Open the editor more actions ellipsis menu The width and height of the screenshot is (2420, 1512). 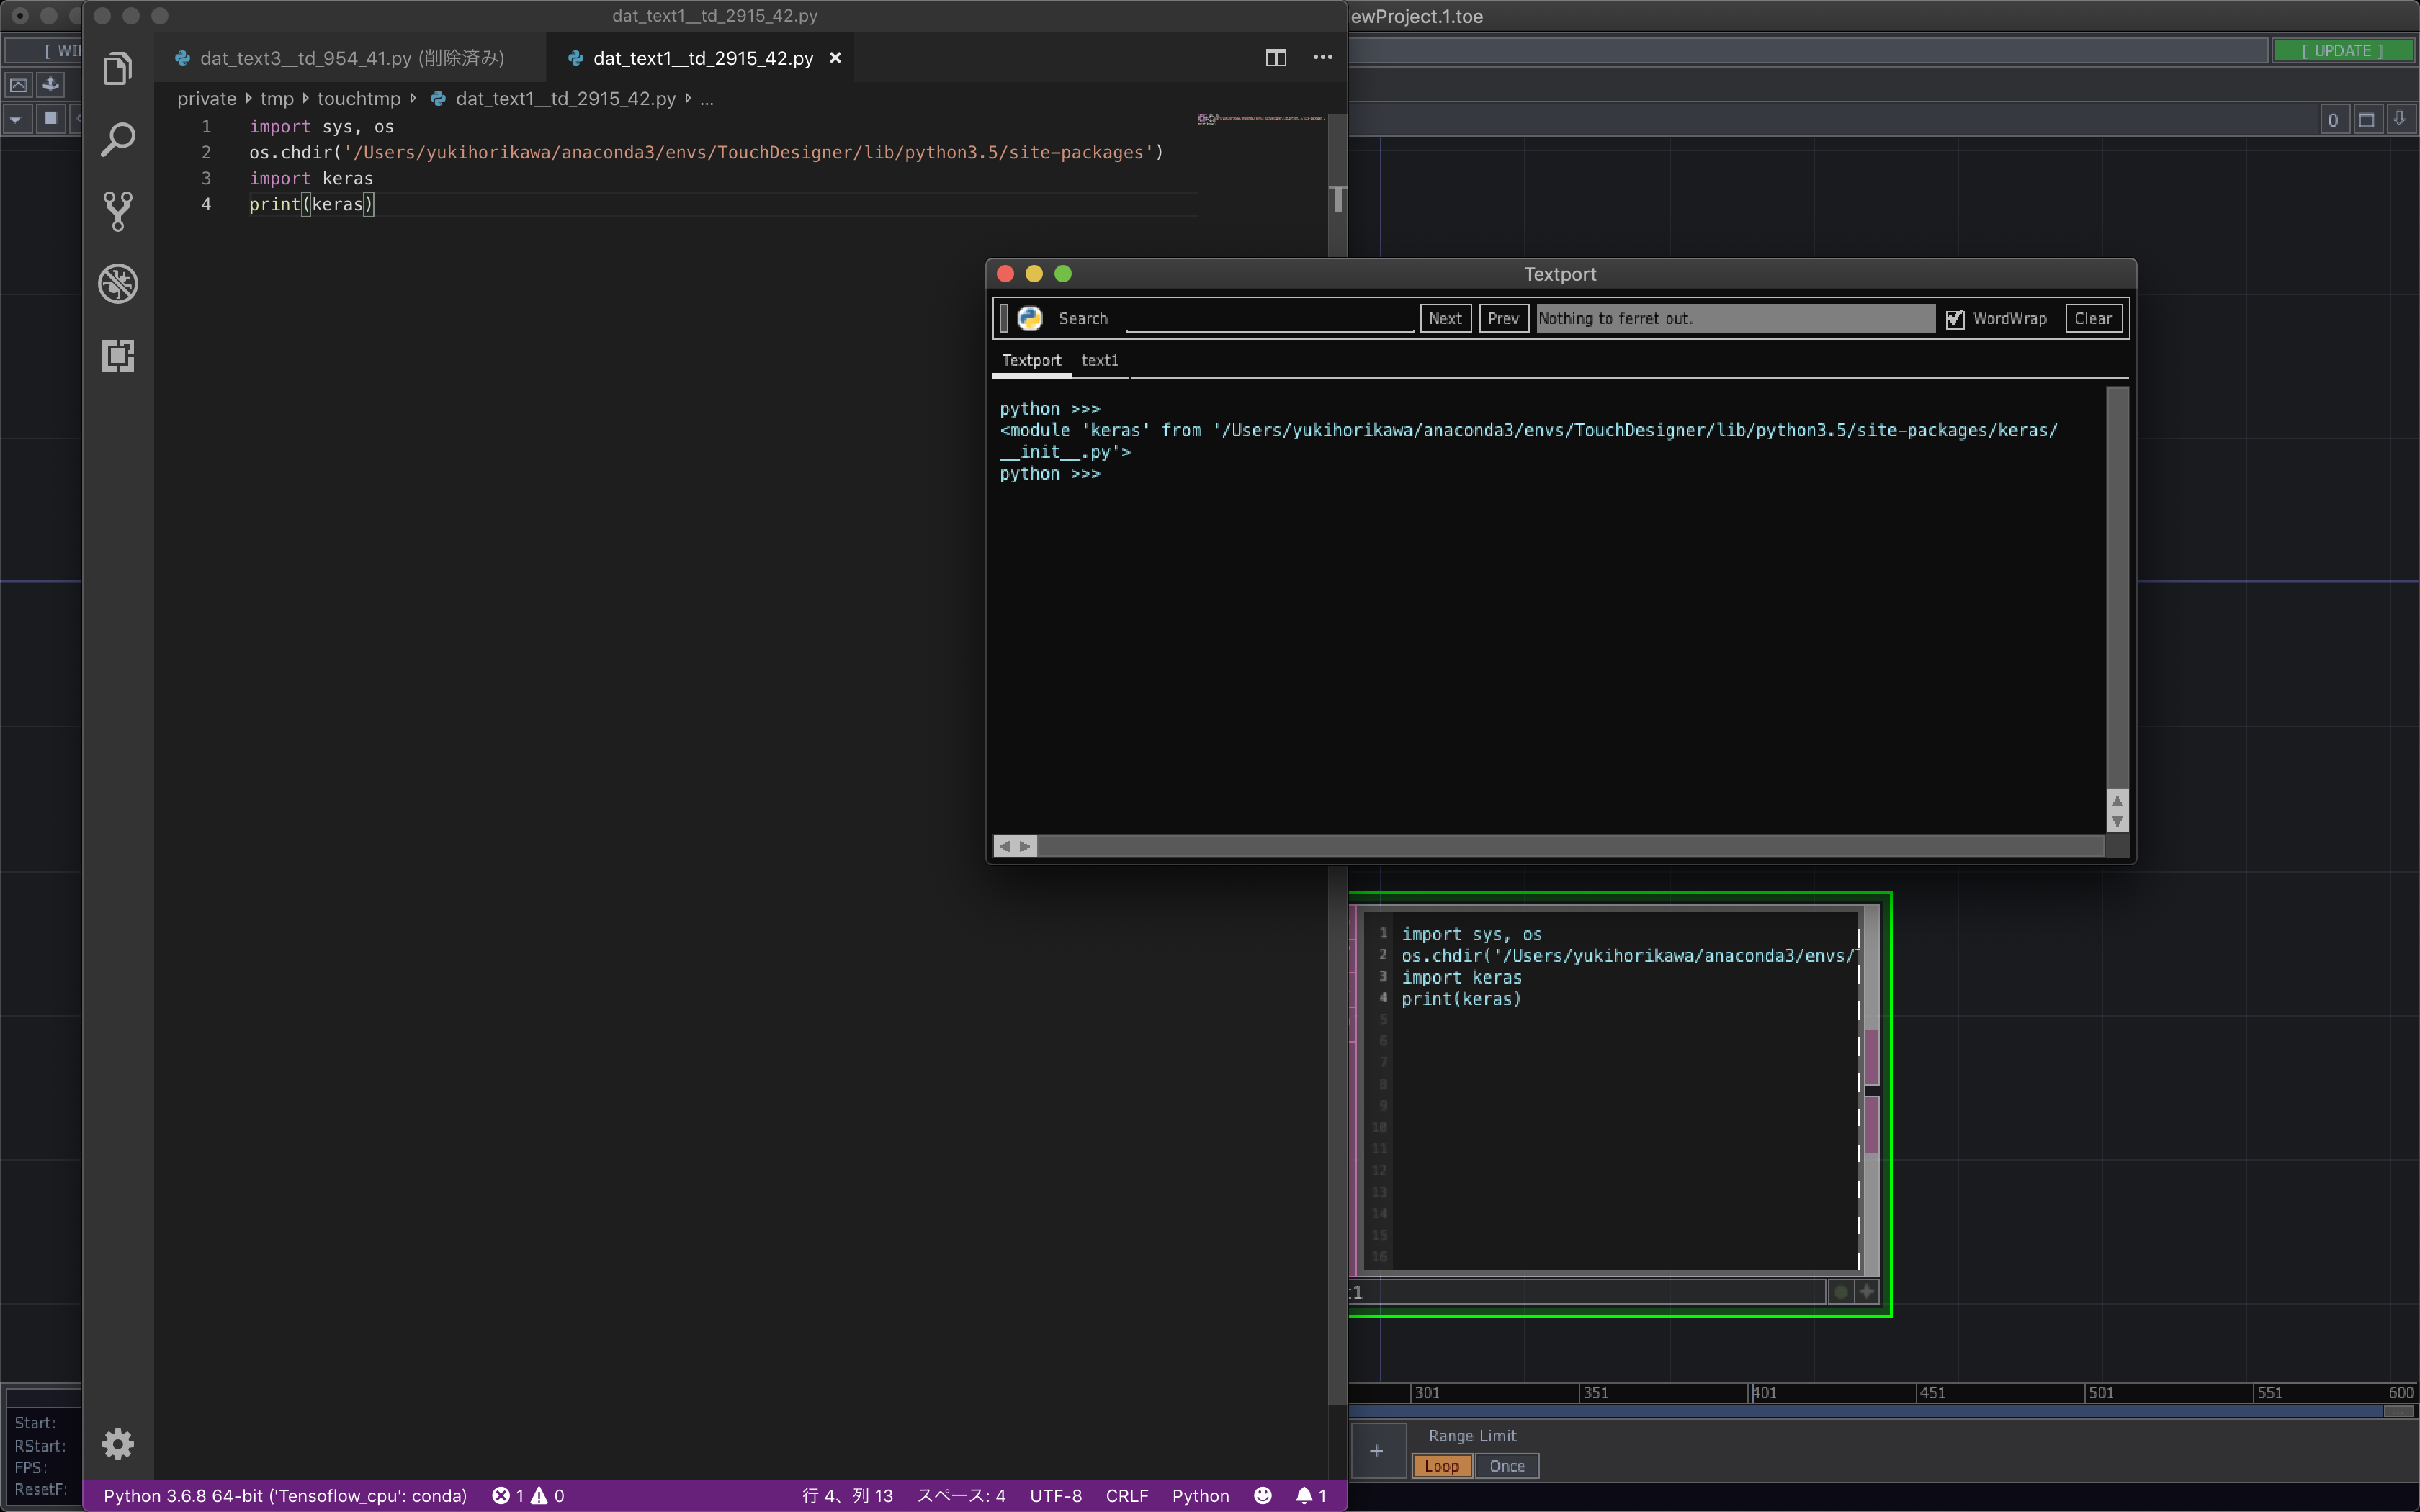point(1322,58)
